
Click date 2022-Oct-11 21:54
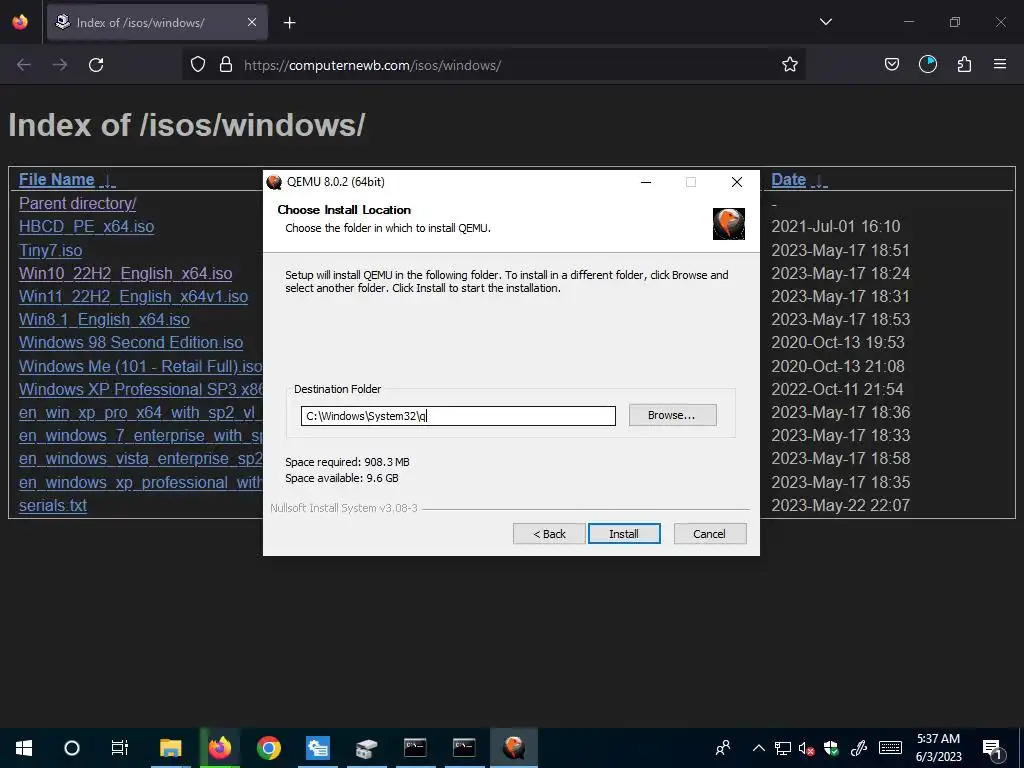[x=837, y=389]
